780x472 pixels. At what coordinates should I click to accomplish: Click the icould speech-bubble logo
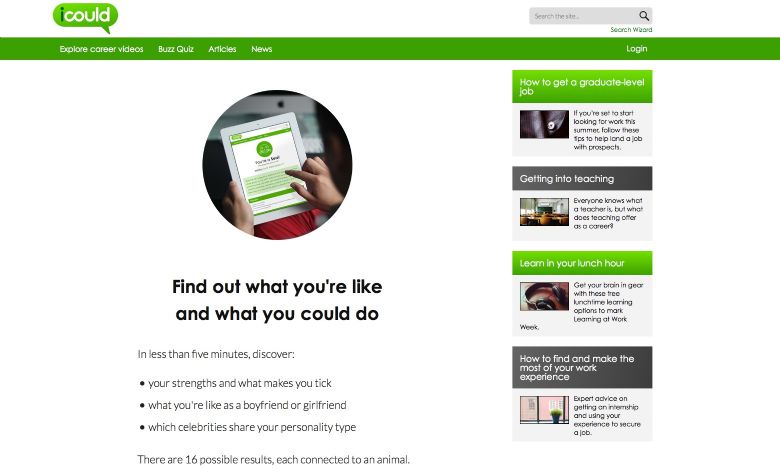pyautogui.click(x=85, y=18)
